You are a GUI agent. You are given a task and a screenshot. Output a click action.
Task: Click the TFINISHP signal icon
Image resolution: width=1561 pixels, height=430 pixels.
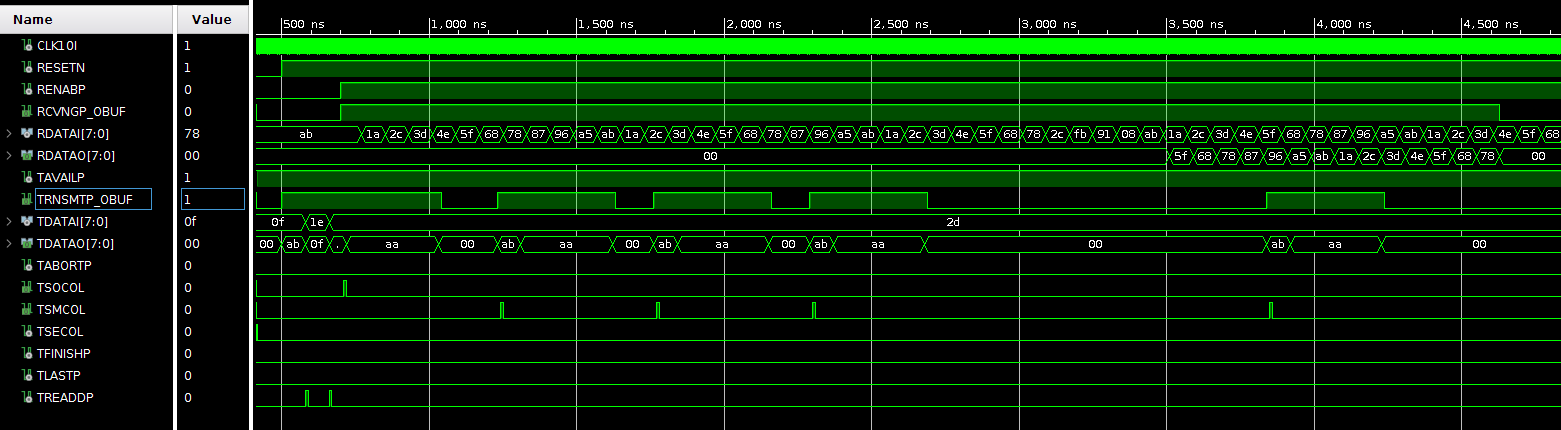tap(27, 354)
